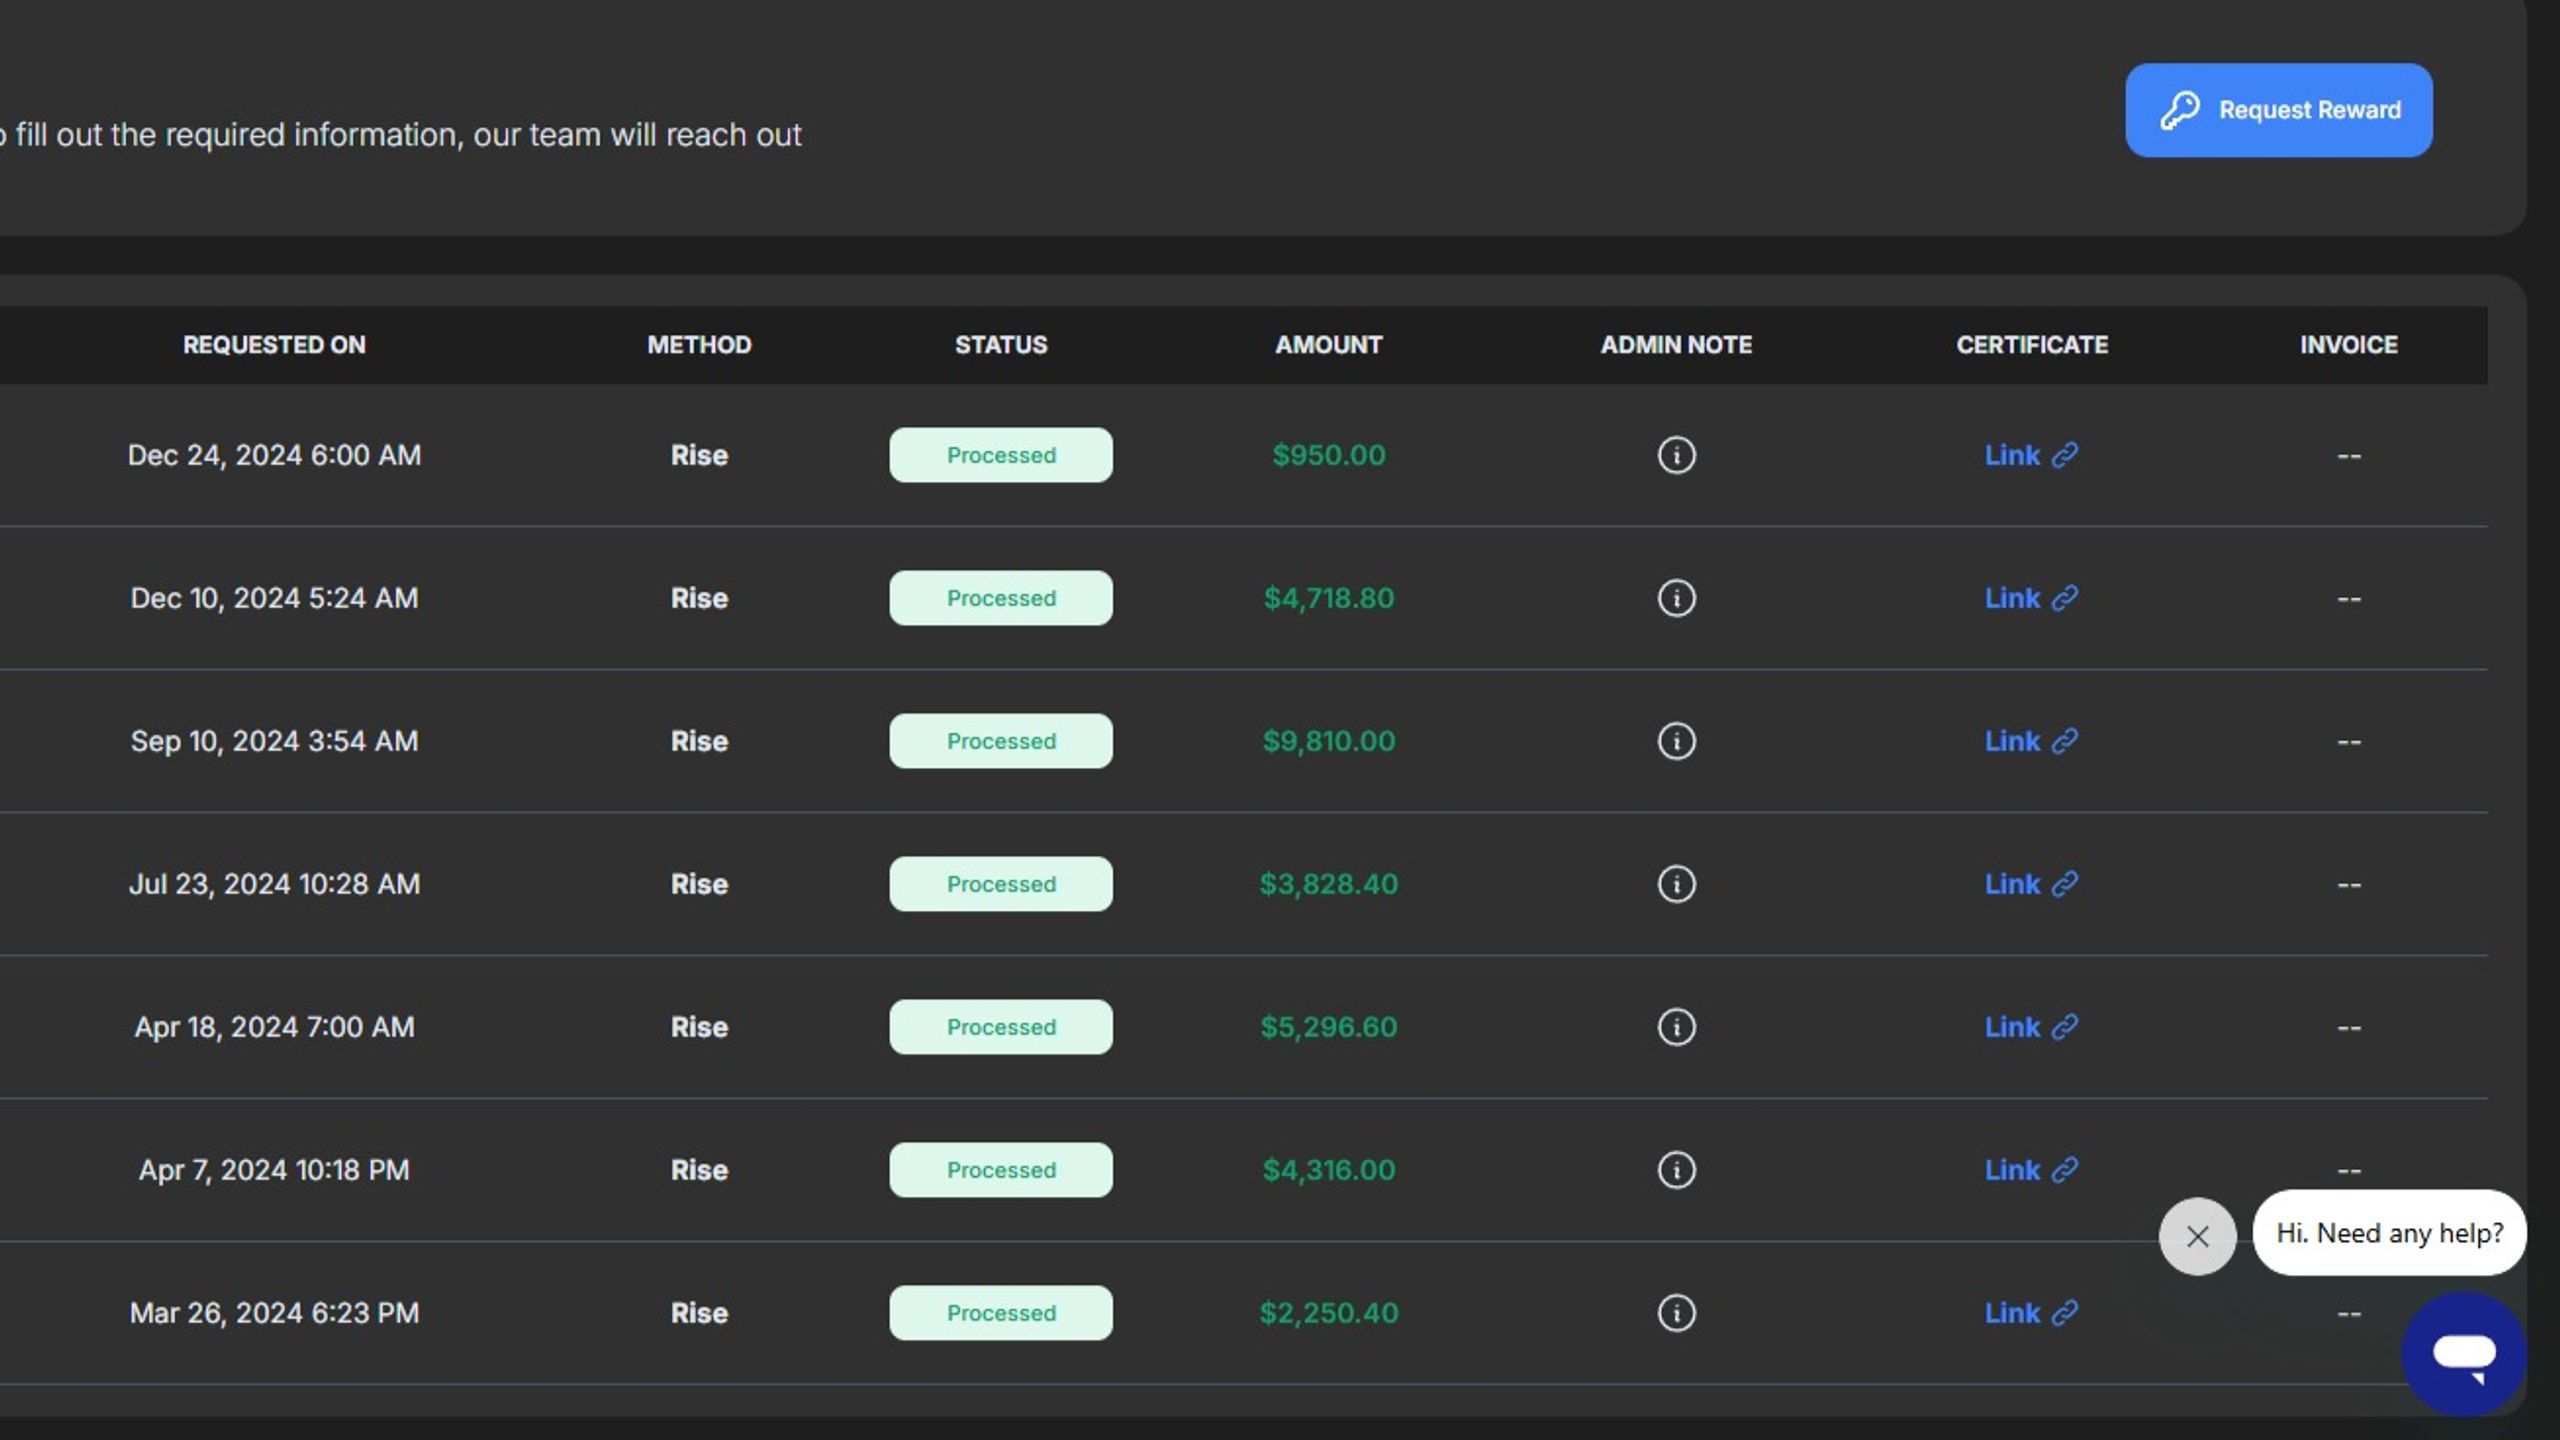Viewport: 2560px width, 1440px height.
Task: Click Rise method in Jul 23, 2024 row
Action: tap(699, 884)
